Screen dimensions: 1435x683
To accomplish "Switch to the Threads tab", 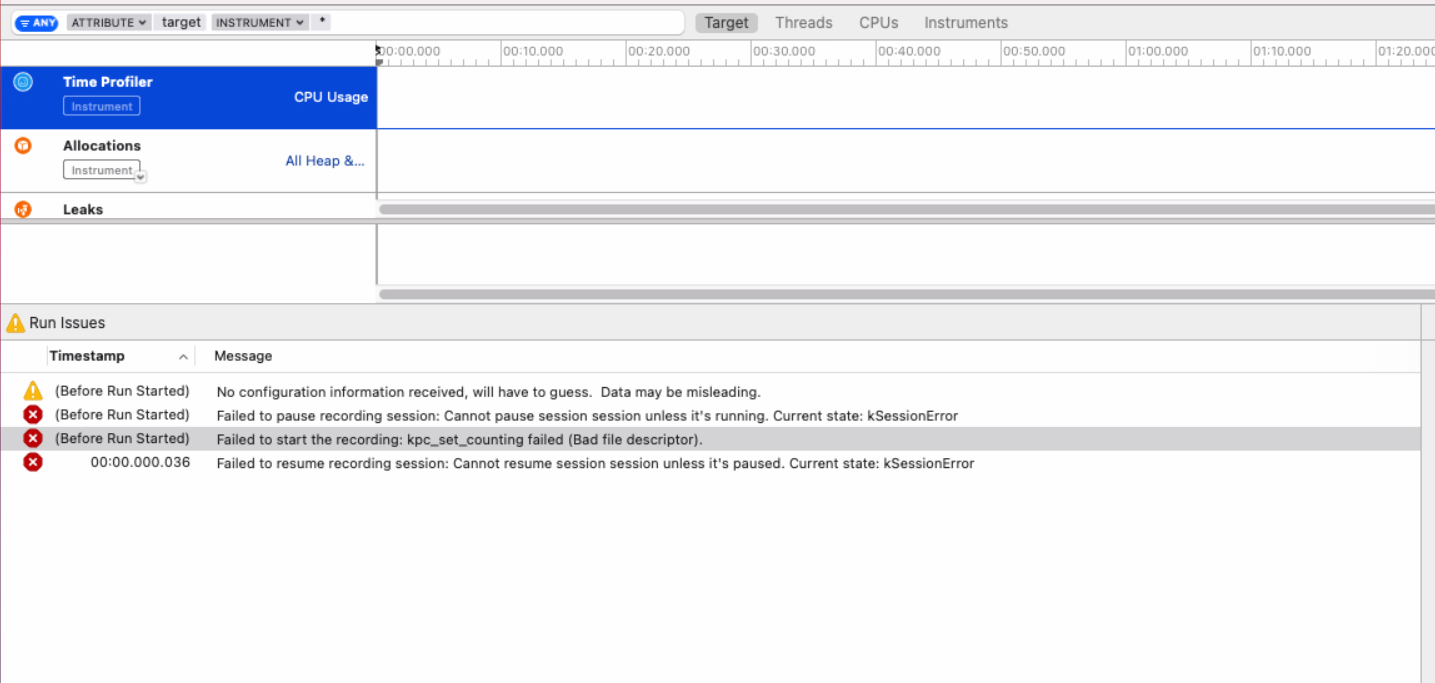I will point(804,22).
